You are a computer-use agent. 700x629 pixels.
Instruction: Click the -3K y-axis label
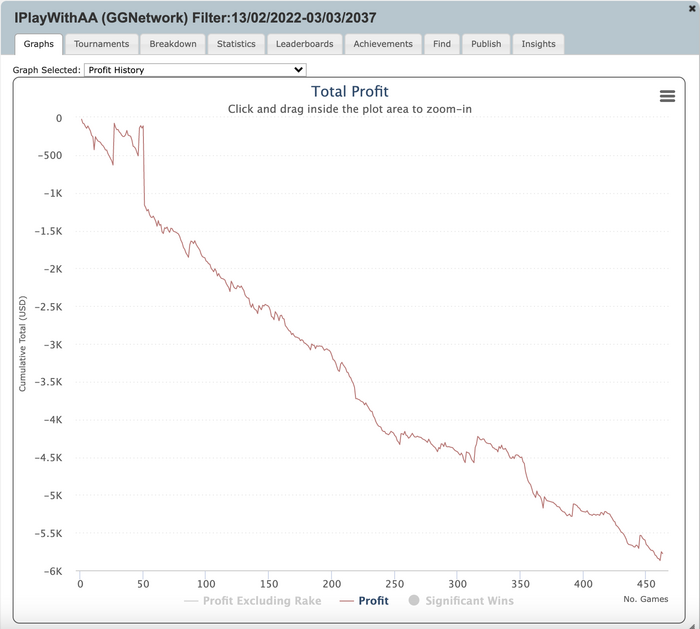point(53,345)
